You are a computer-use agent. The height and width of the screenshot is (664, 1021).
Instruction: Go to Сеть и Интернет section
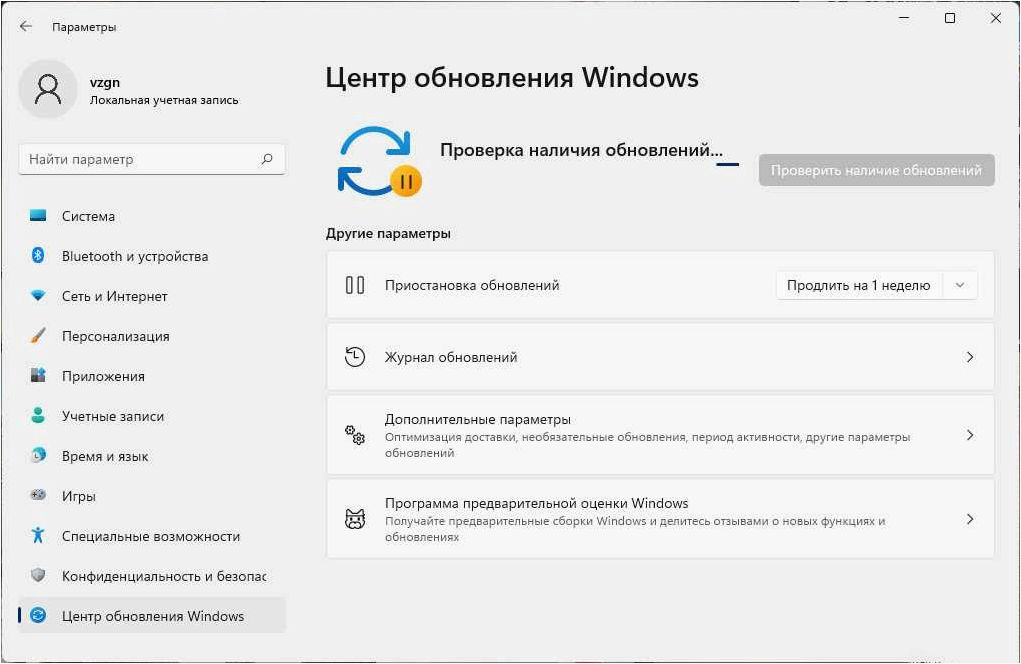click(x=152, y=296)
